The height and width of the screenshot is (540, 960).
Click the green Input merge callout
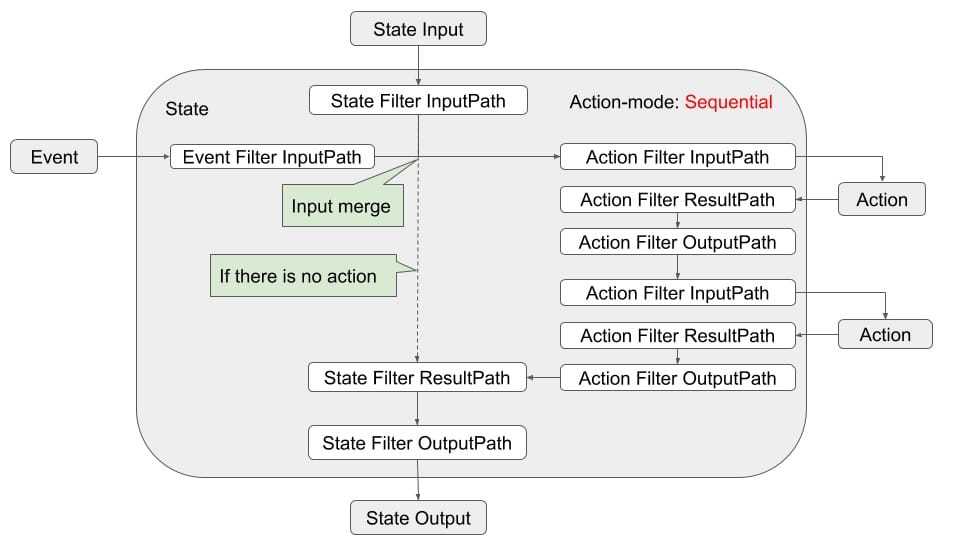point(341,206)
